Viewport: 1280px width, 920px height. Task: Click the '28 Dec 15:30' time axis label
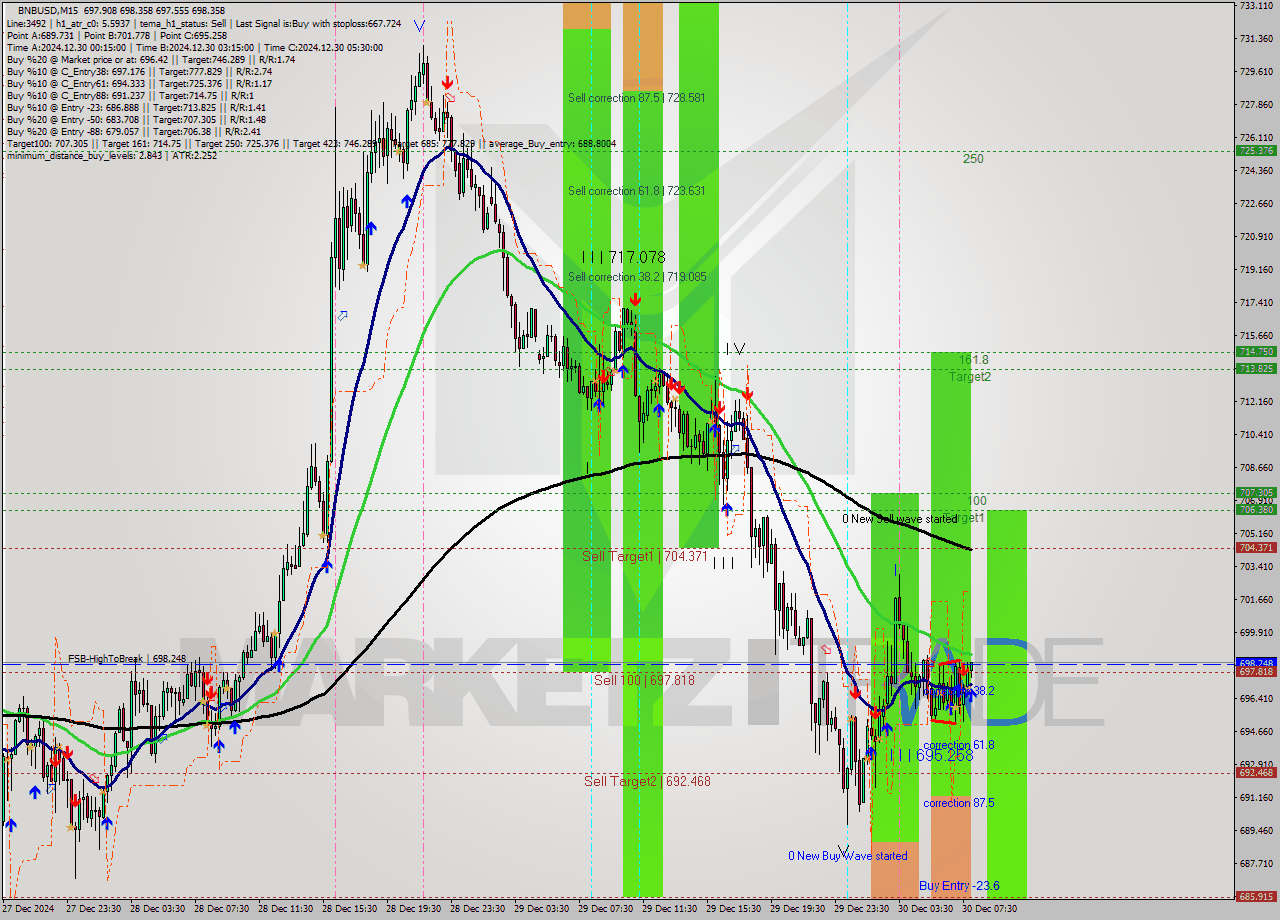coord(349,910)
